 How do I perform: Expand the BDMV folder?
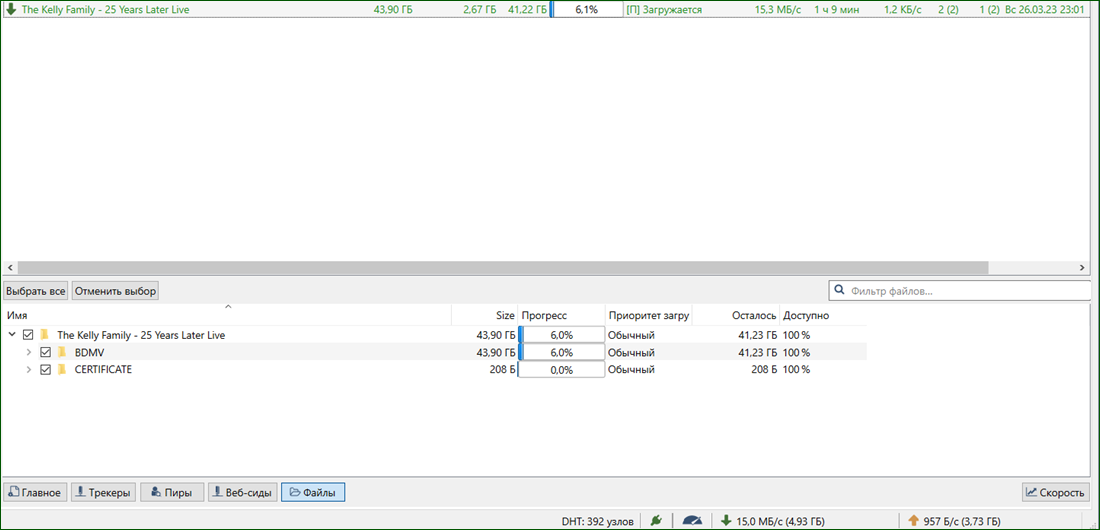coord(29,352)
